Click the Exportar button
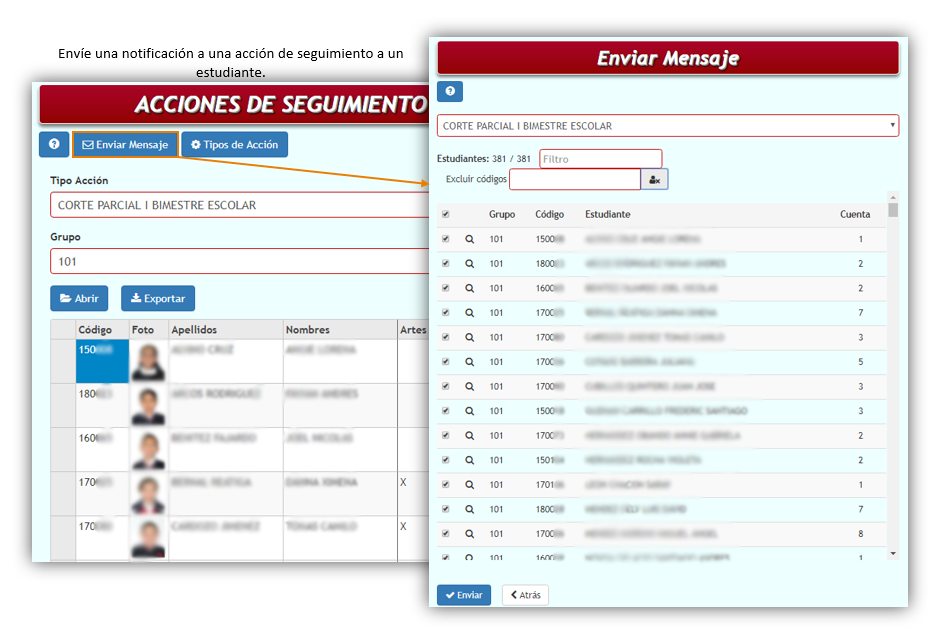Screen dimensions: 945x644 point(158,298)
